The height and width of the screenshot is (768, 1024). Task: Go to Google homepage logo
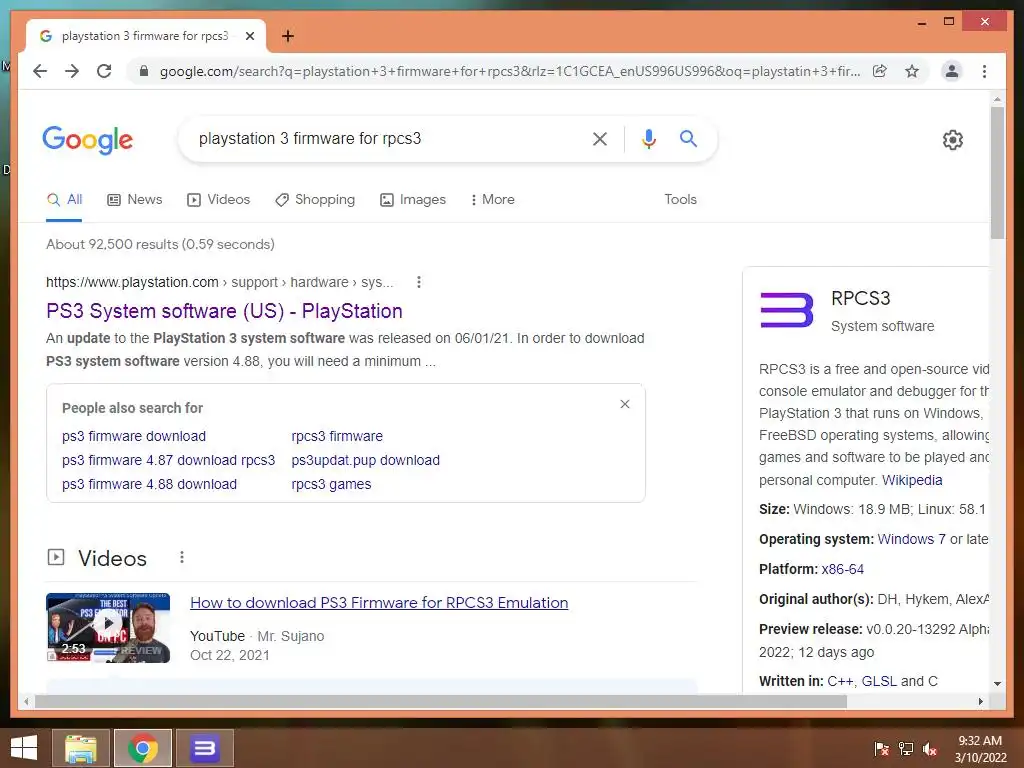coord(88,140)
